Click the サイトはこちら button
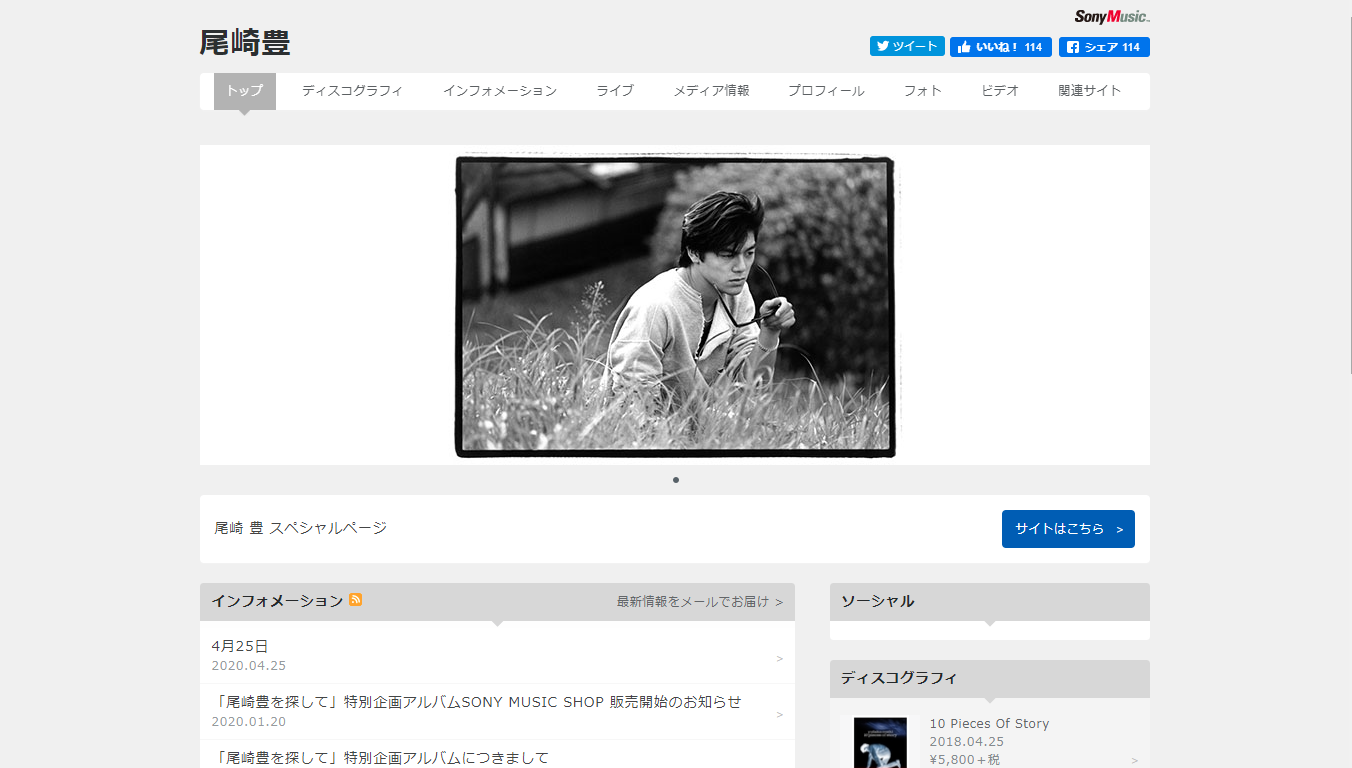 point(1068,529)
